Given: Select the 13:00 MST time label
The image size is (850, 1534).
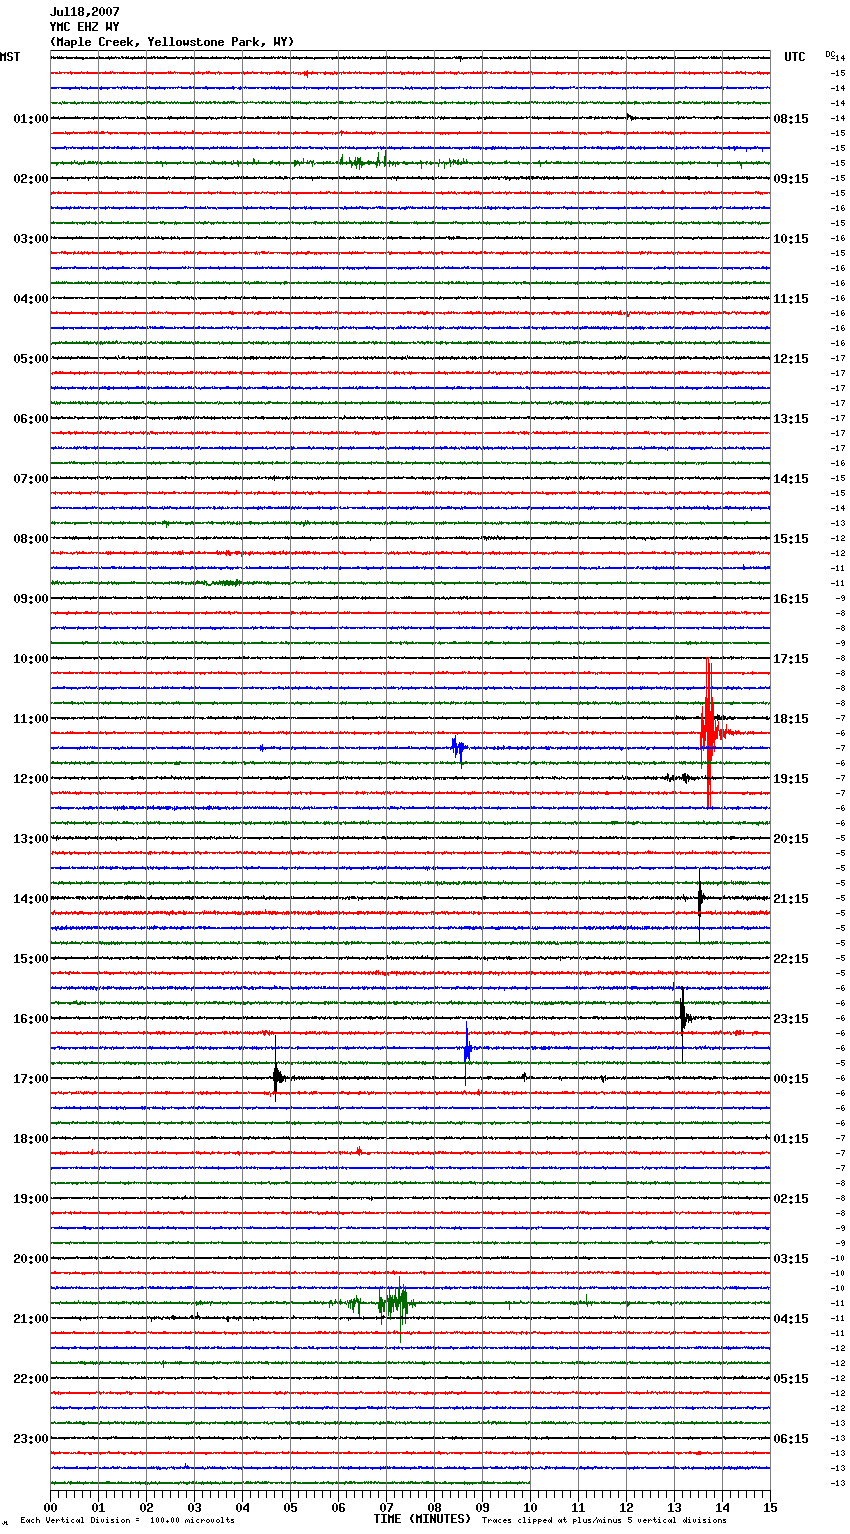Looking at the screenshot, I should click(30, 839).
